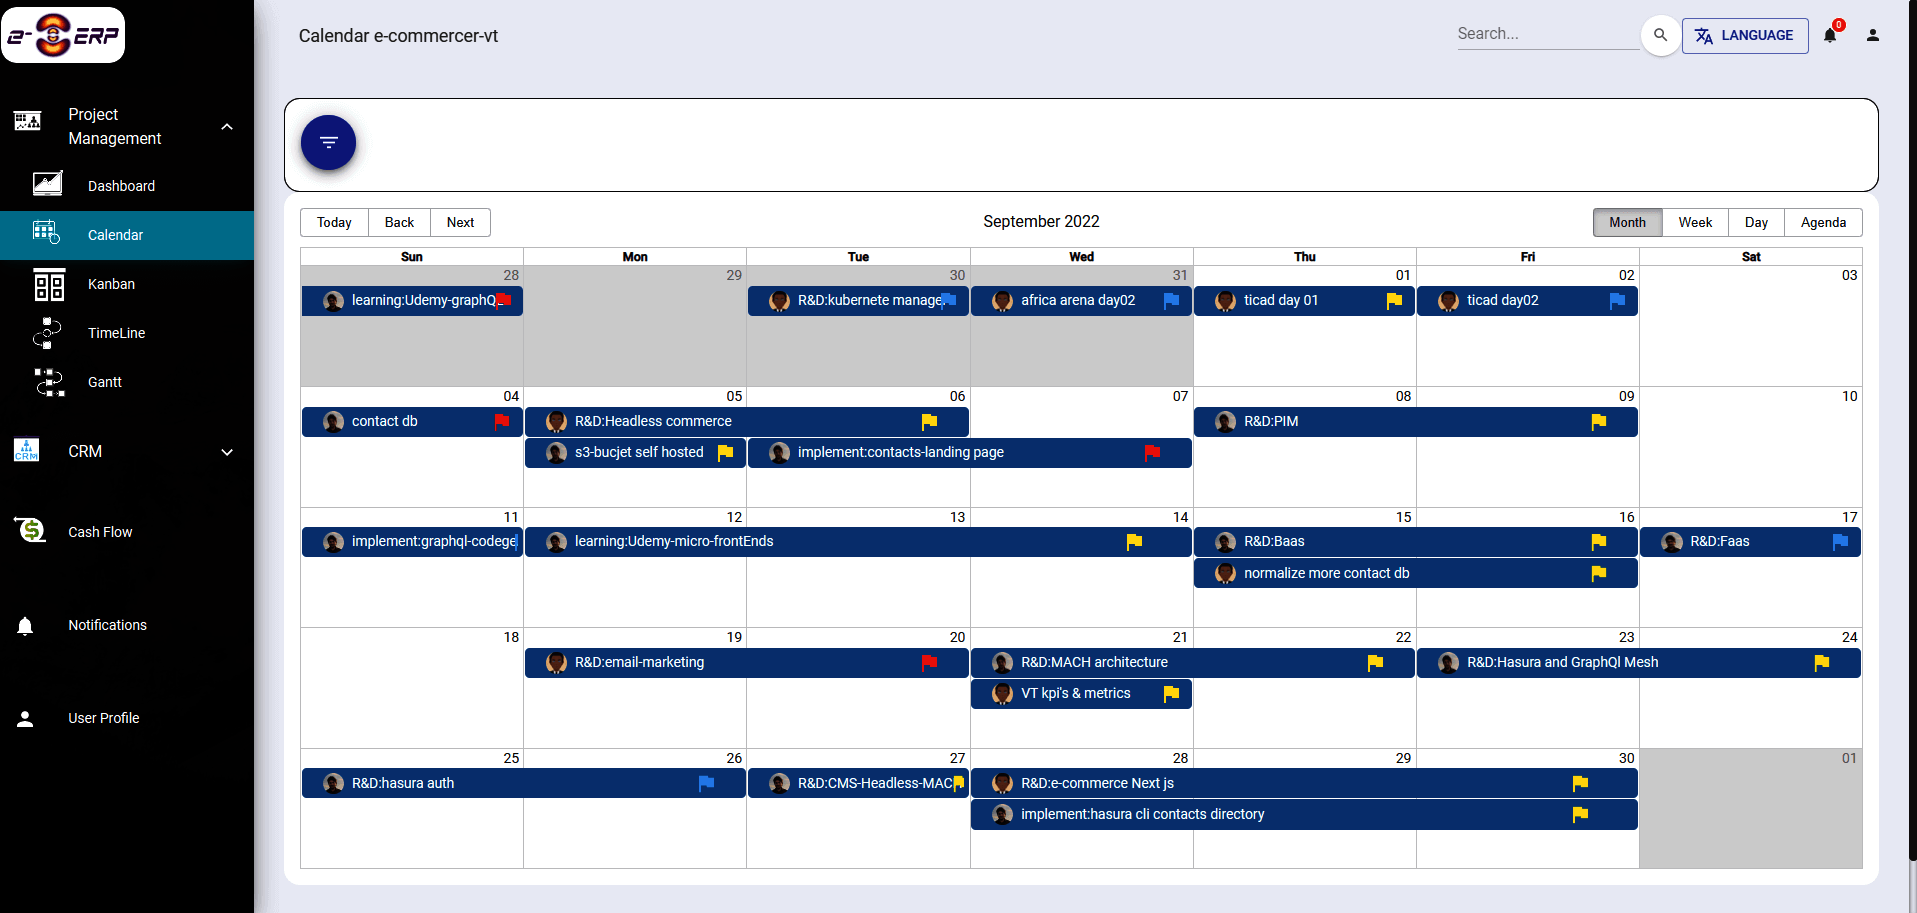This screenshot has height=913, width=1917.
Task: Click the filter funnel icon above the calendar
Action: coord(328,142)
